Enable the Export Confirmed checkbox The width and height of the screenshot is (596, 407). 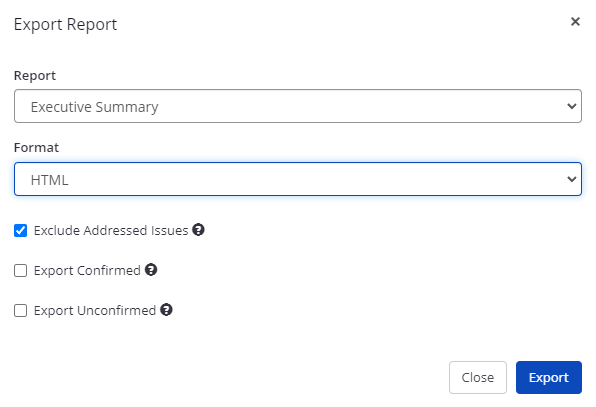click(x=21, y=271)
